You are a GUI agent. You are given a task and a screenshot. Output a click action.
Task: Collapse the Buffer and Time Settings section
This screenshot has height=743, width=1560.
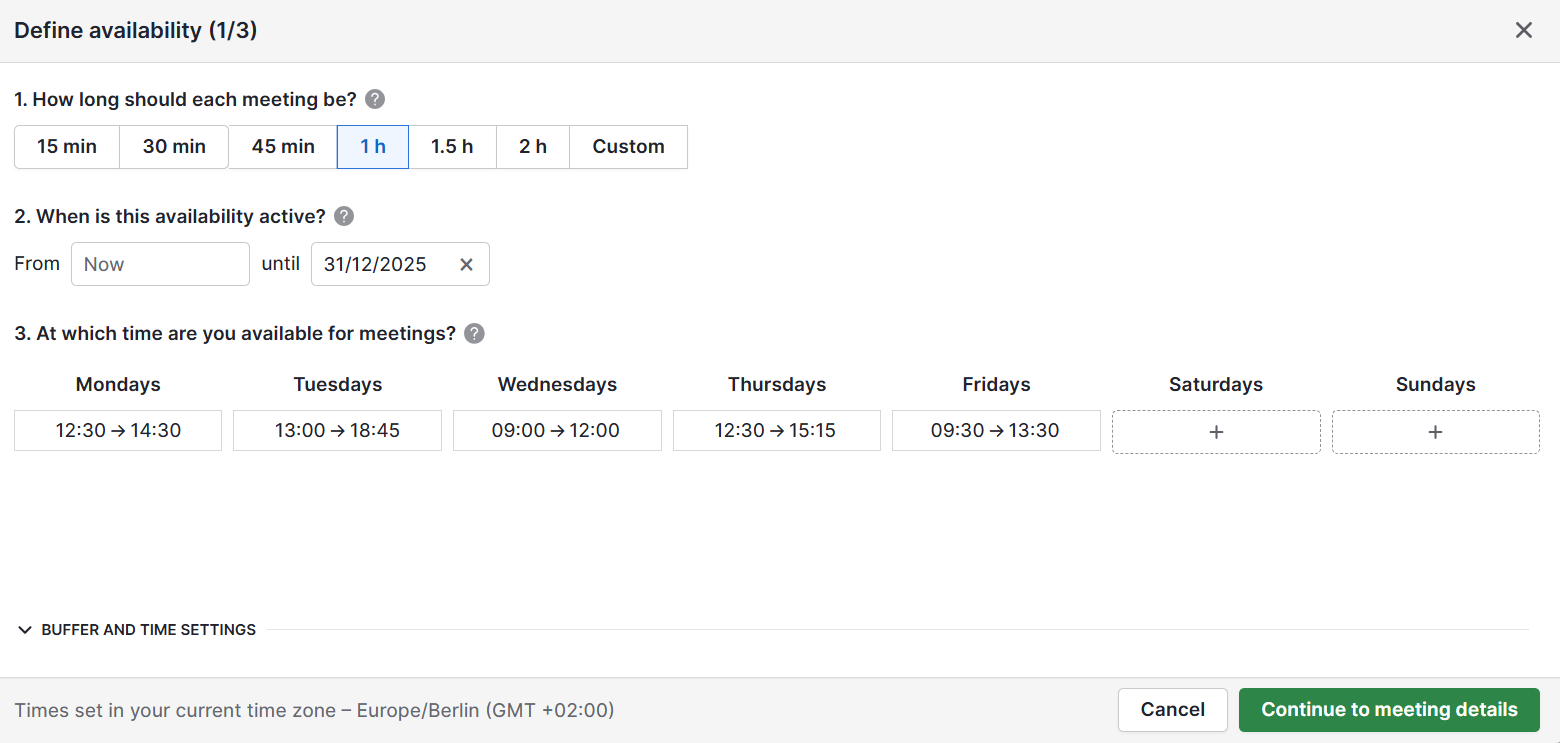click(x=135, y=629)
